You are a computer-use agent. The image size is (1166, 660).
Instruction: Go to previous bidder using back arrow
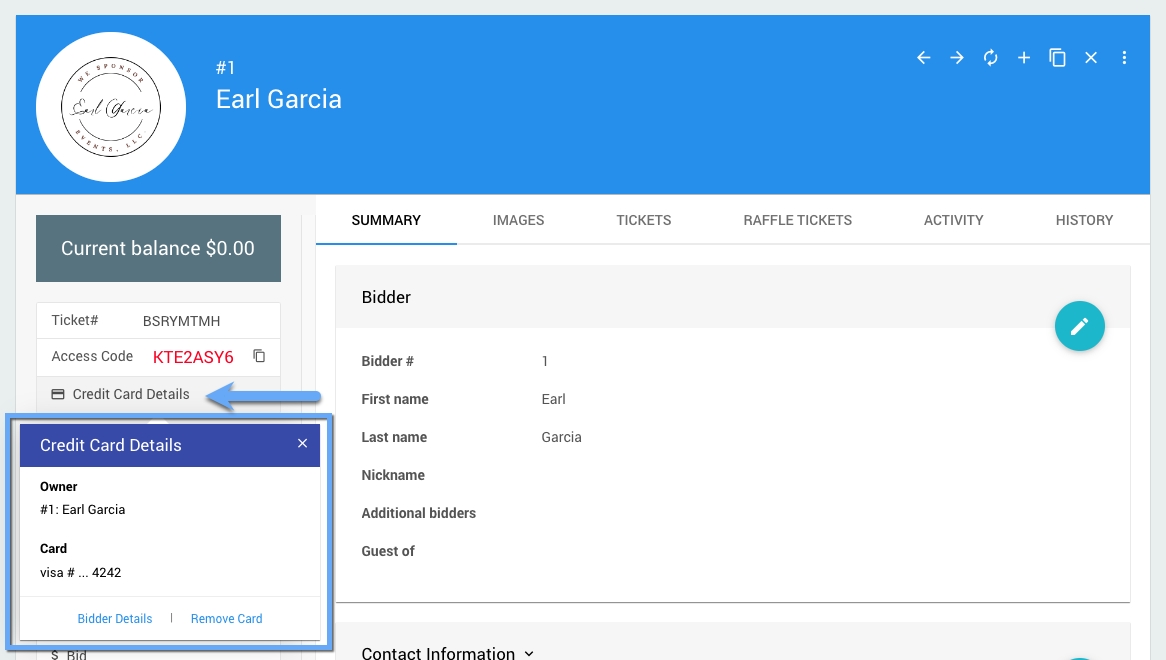click(924, 58)
